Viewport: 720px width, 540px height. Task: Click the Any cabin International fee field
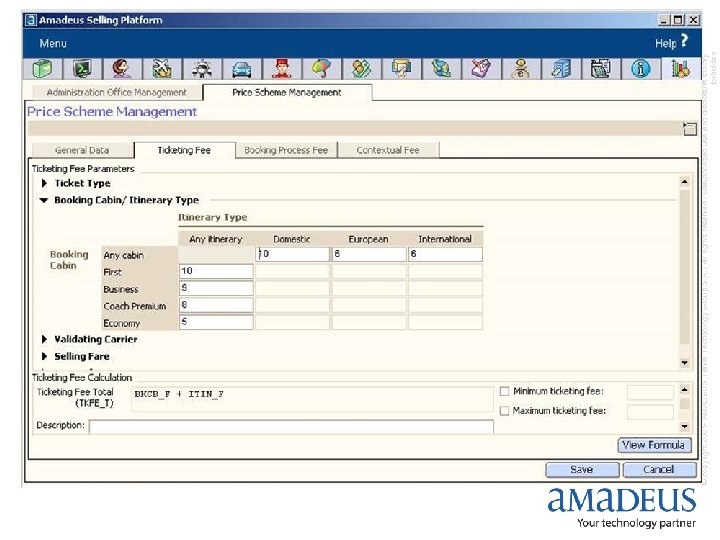tap(445, 254)
